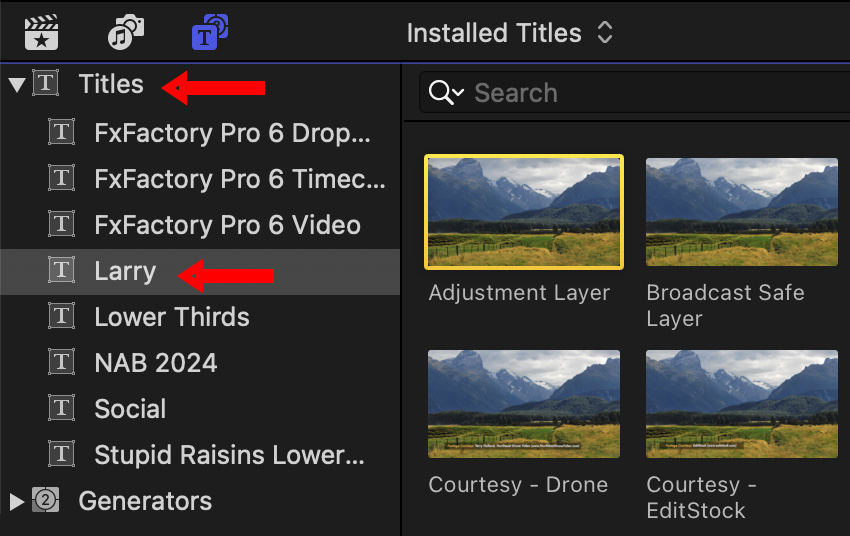This screenshot has width=850, height=536.
Task: Select Stupid Raisins Lower category
Action: 229,454
